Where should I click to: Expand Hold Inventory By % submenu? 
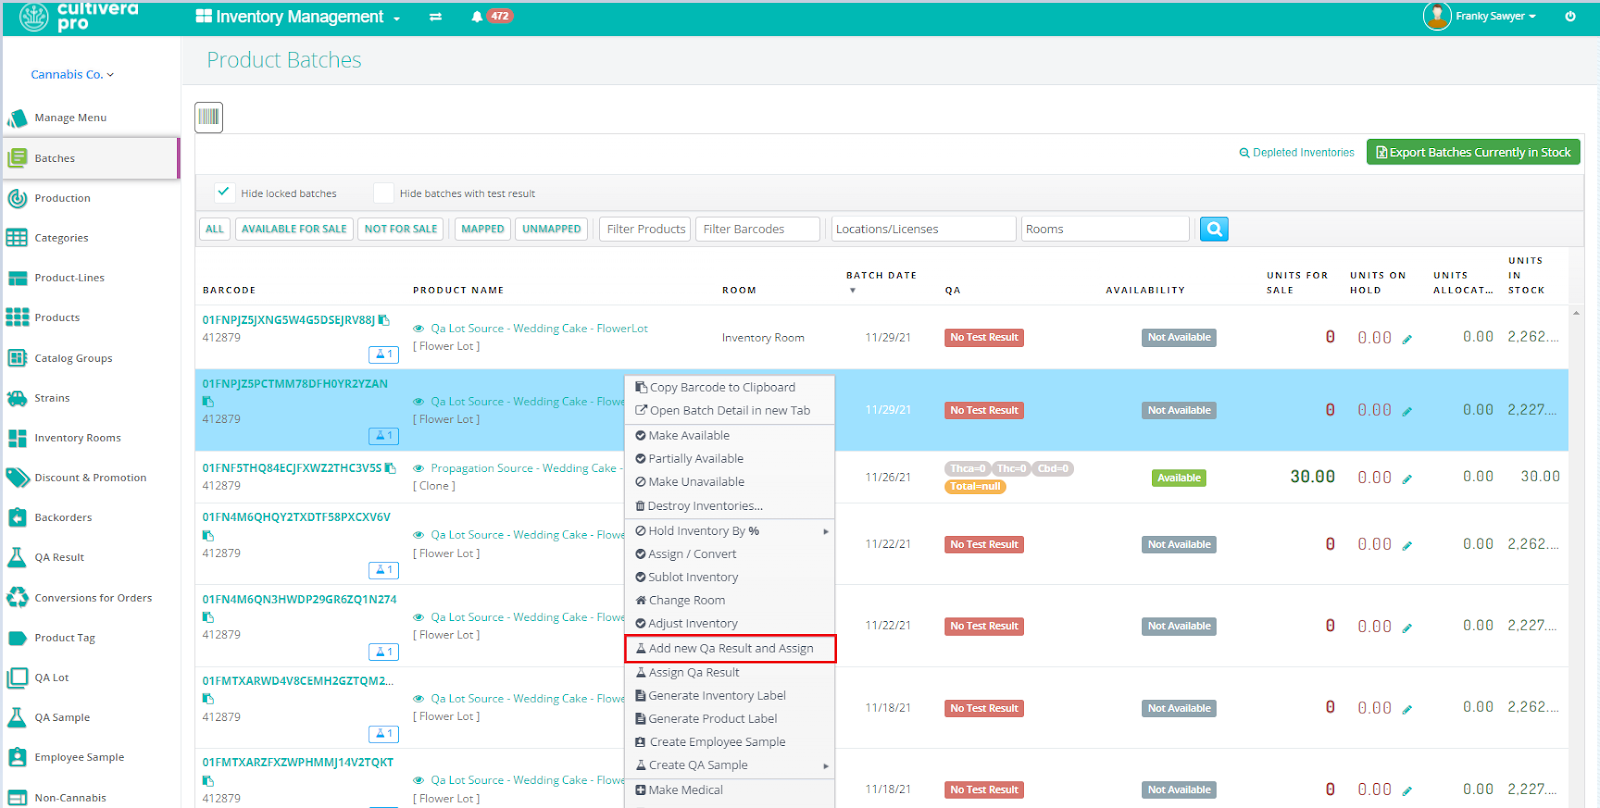point(730,531)
